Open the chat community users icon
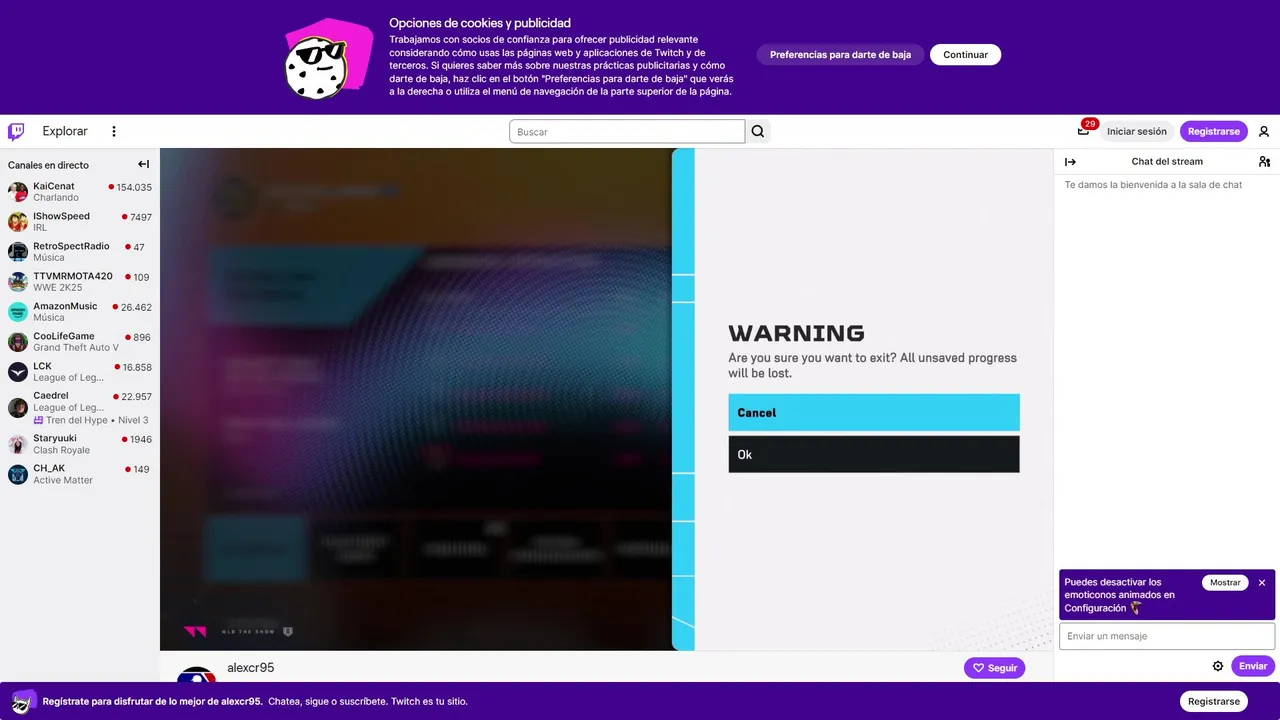The image size is (1280, 720). [1264, 161]
